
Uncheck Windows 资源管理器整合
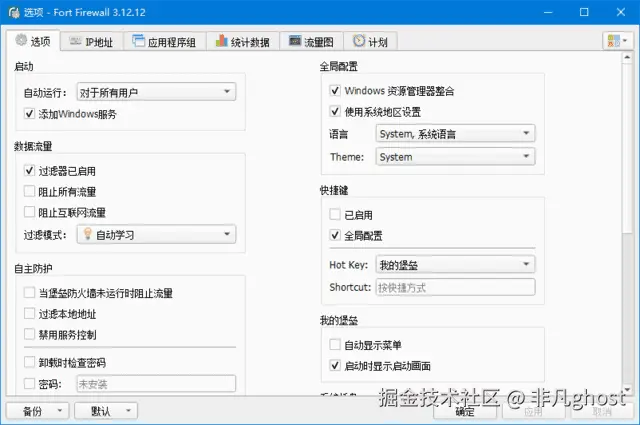point(335,90)
